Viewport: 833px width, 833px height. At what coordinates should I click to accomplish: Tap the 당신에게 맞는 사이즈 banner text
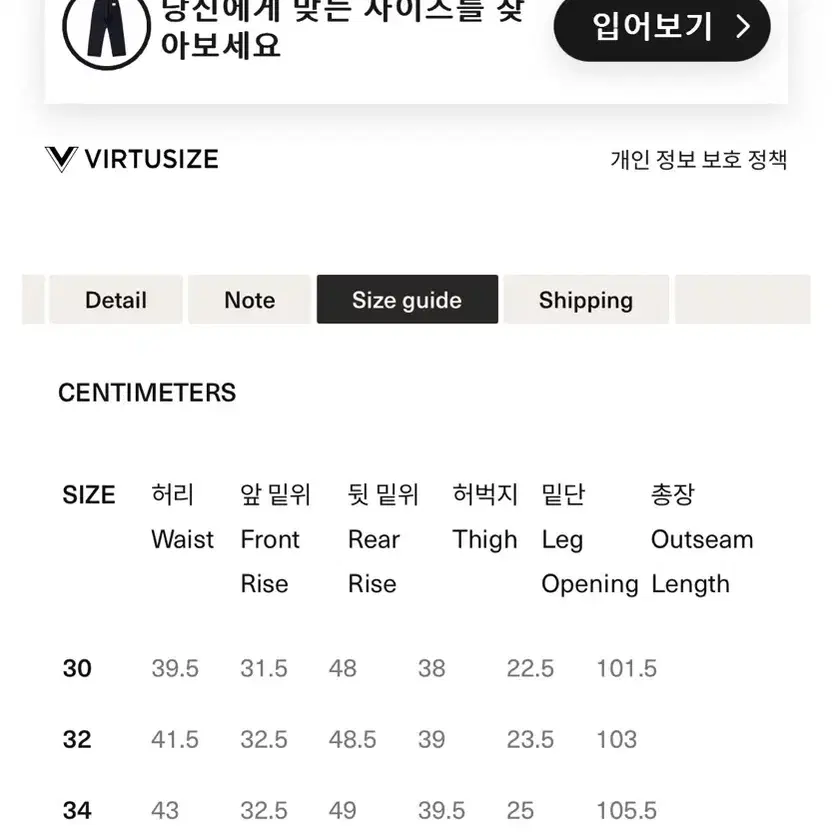tap(343, 29)
